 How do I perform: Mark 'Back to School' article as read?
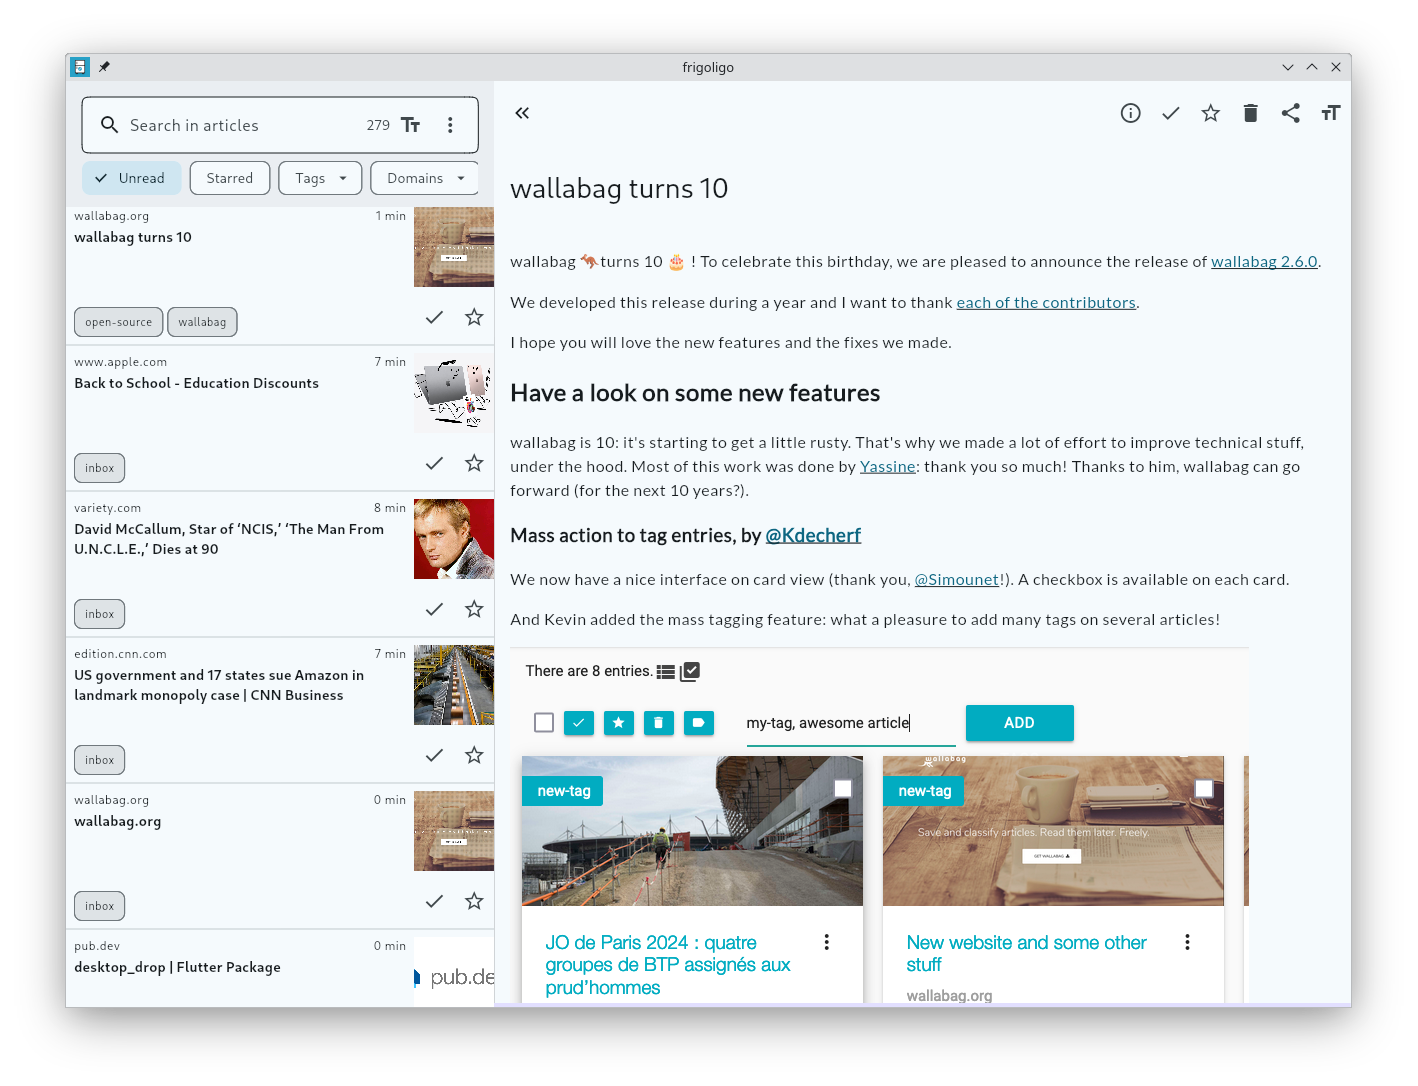[x=434, y=463]
